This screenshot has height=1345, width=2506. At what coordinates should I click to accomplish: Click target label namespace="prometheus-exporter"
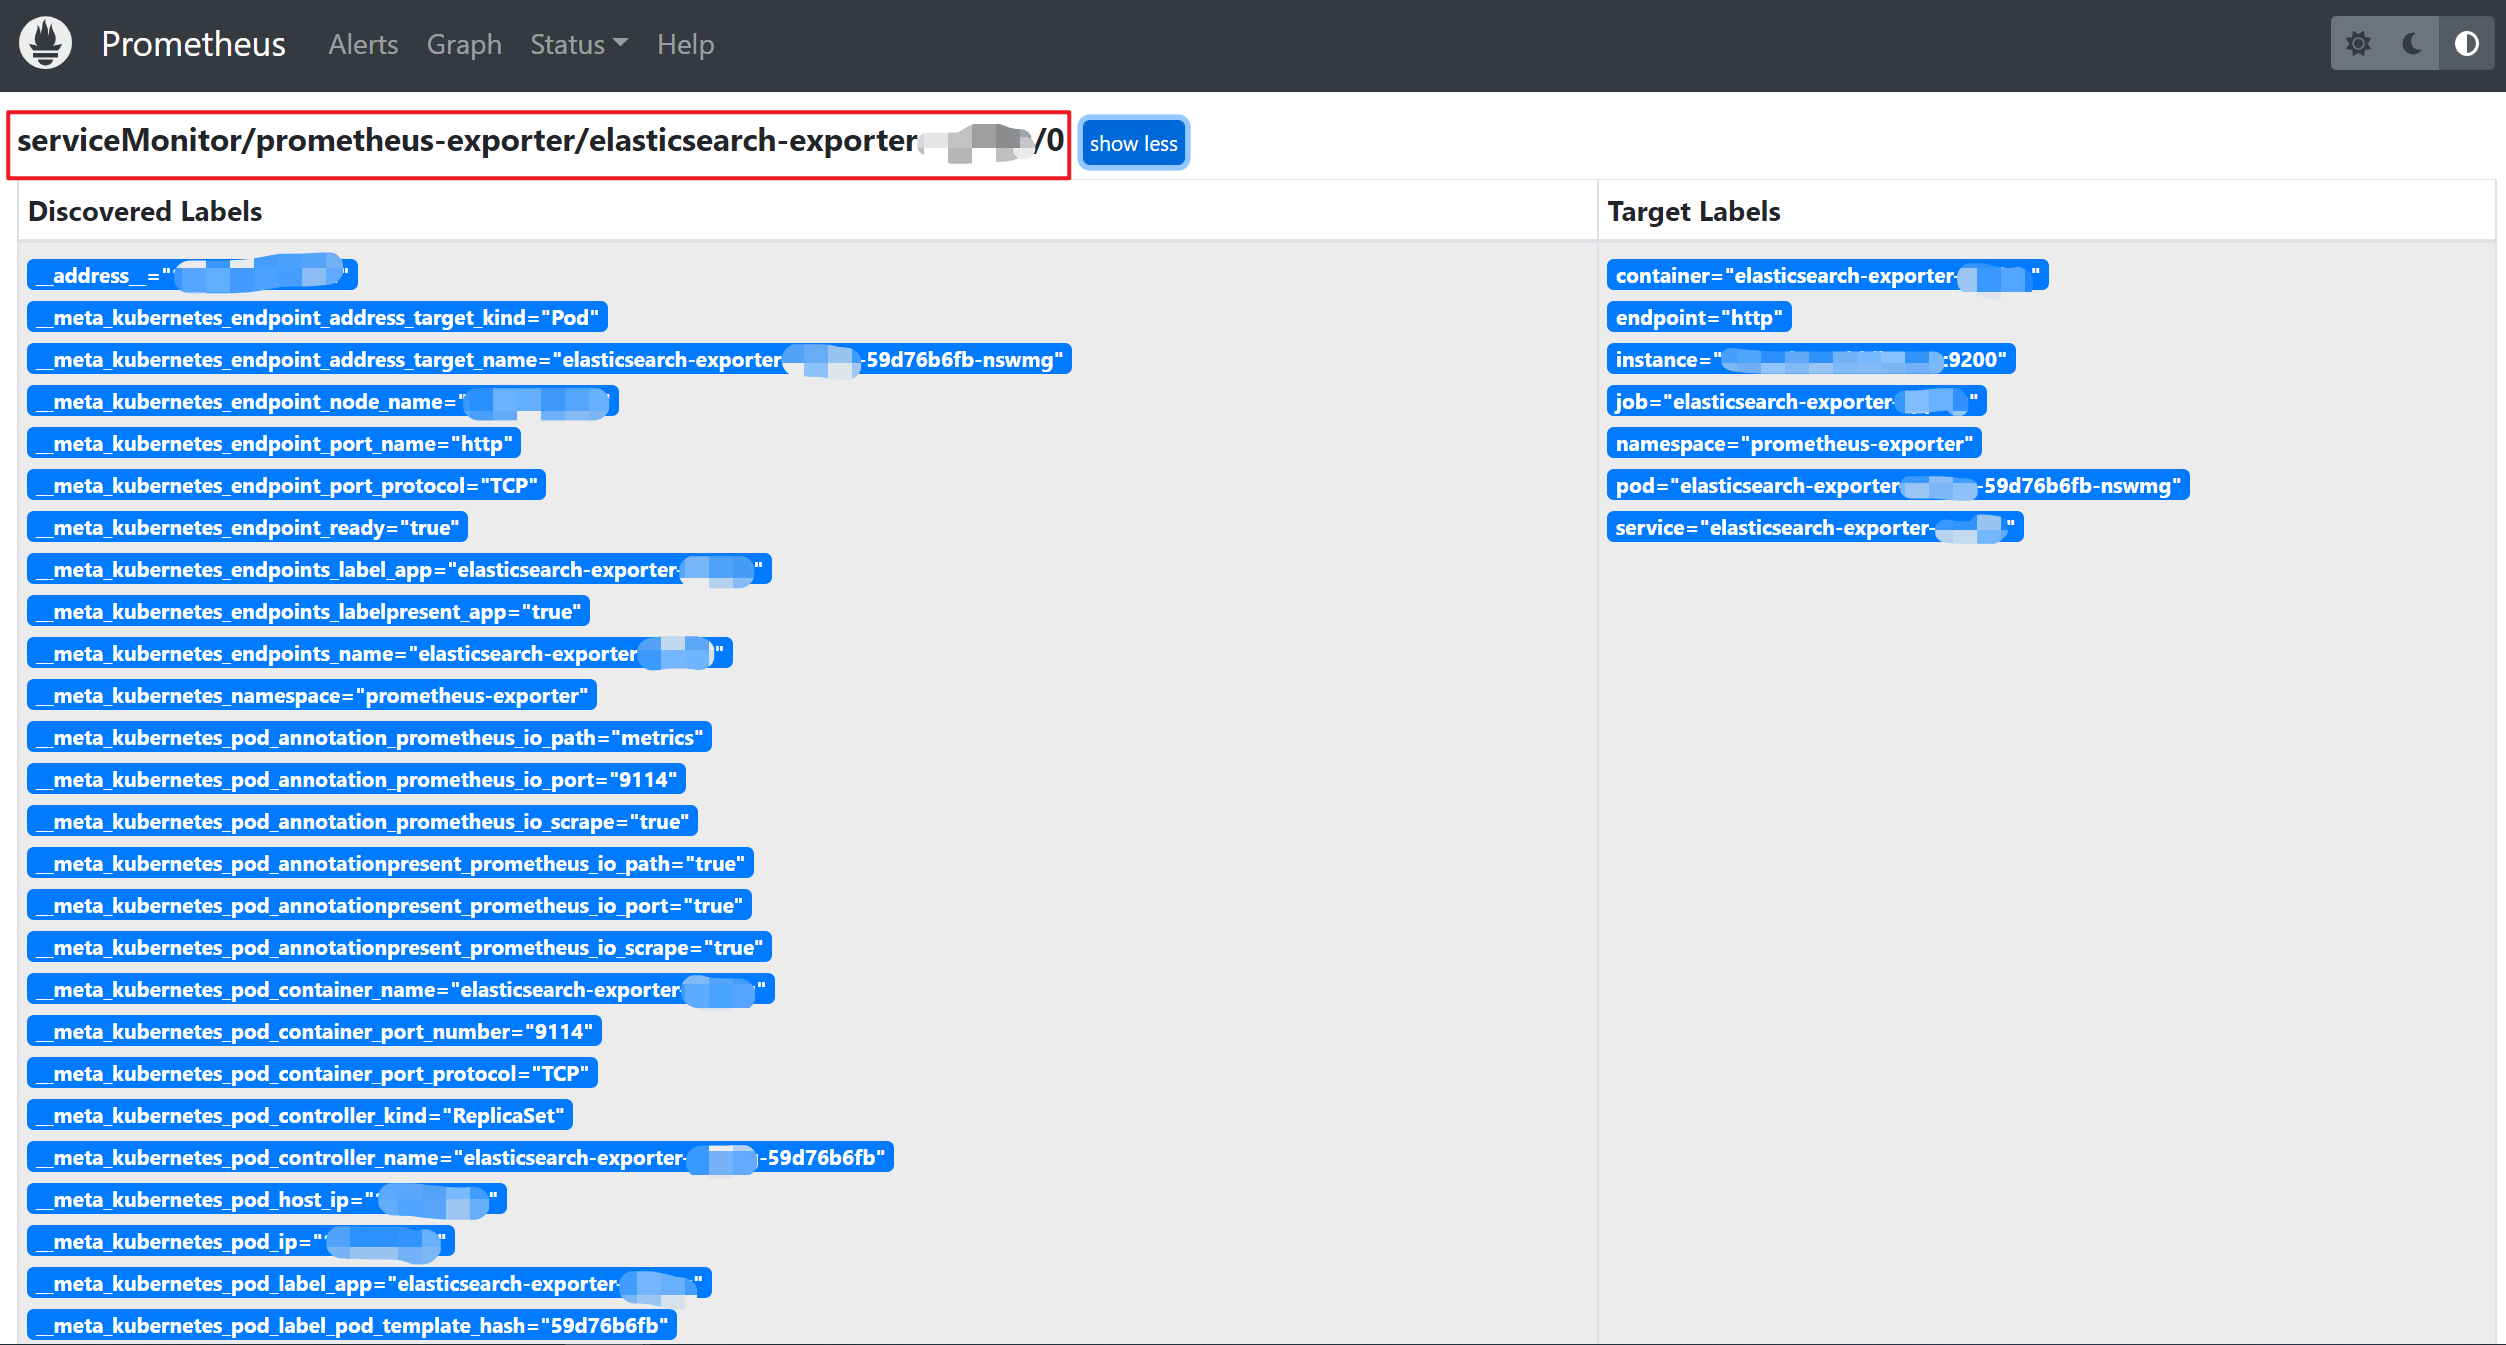[1794, 443]
